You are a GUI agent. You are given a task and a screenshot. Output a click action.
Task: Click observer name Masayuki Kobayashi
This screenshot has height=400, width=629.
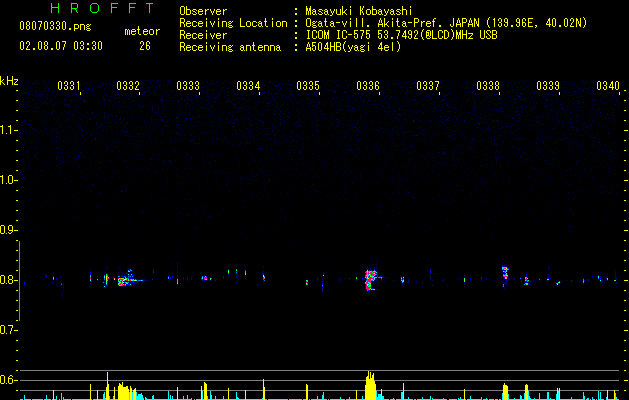point(359,11)
